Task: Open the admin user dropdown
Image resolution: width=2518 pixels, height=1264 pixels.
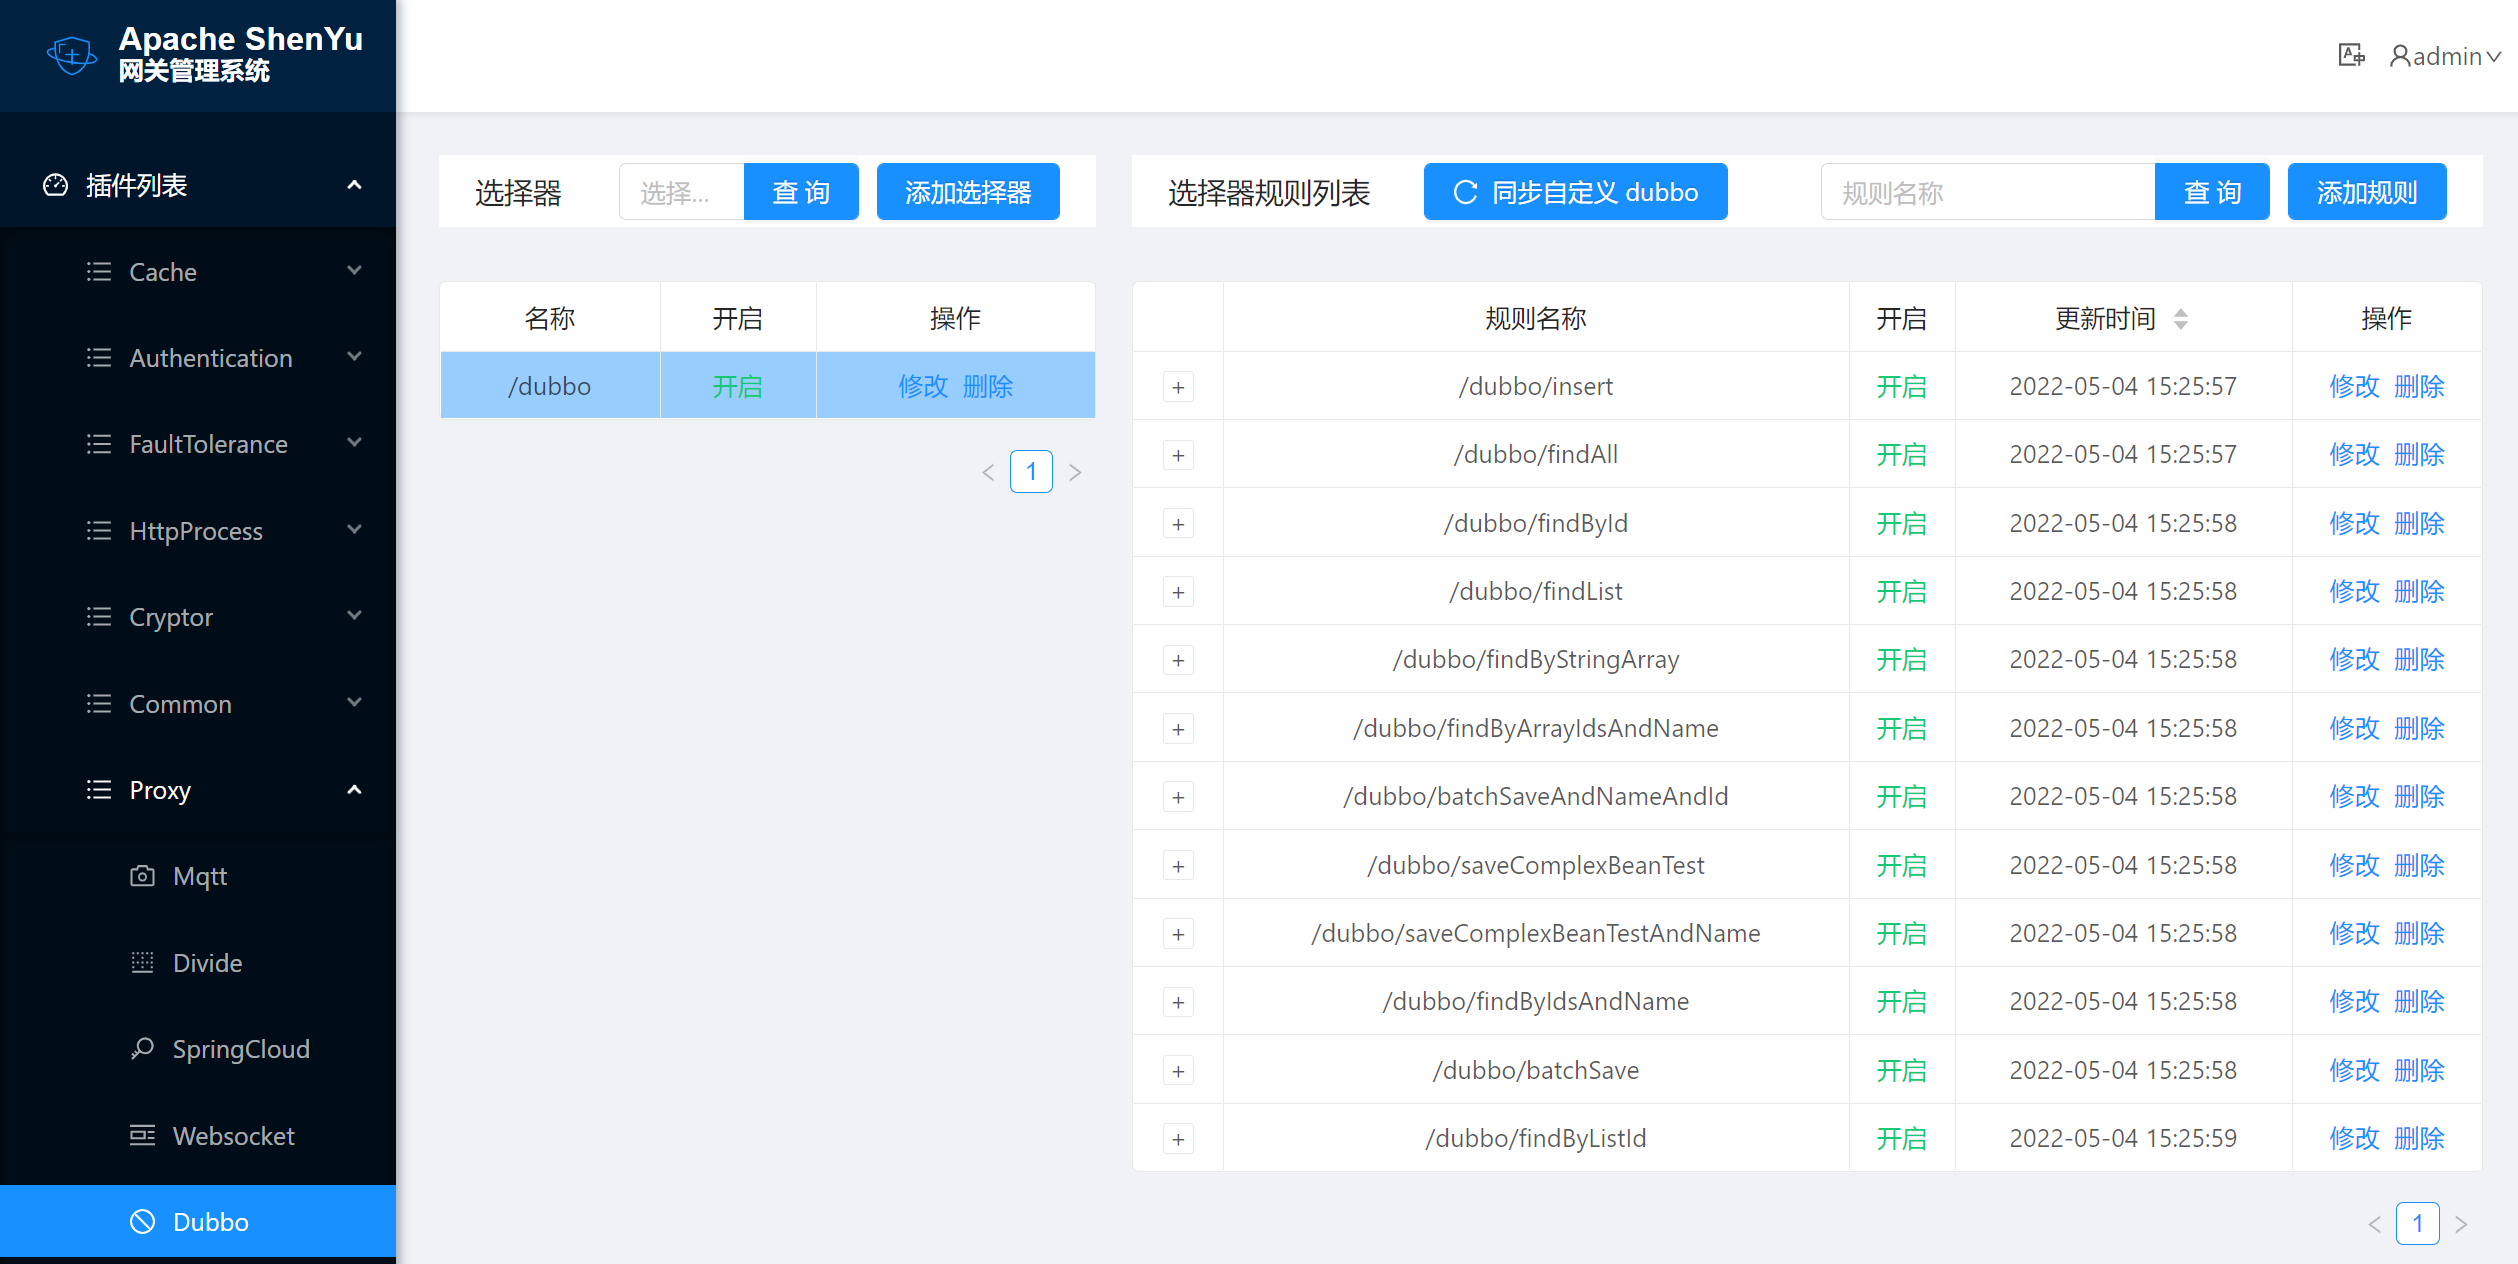Action: click(2444, 56)
